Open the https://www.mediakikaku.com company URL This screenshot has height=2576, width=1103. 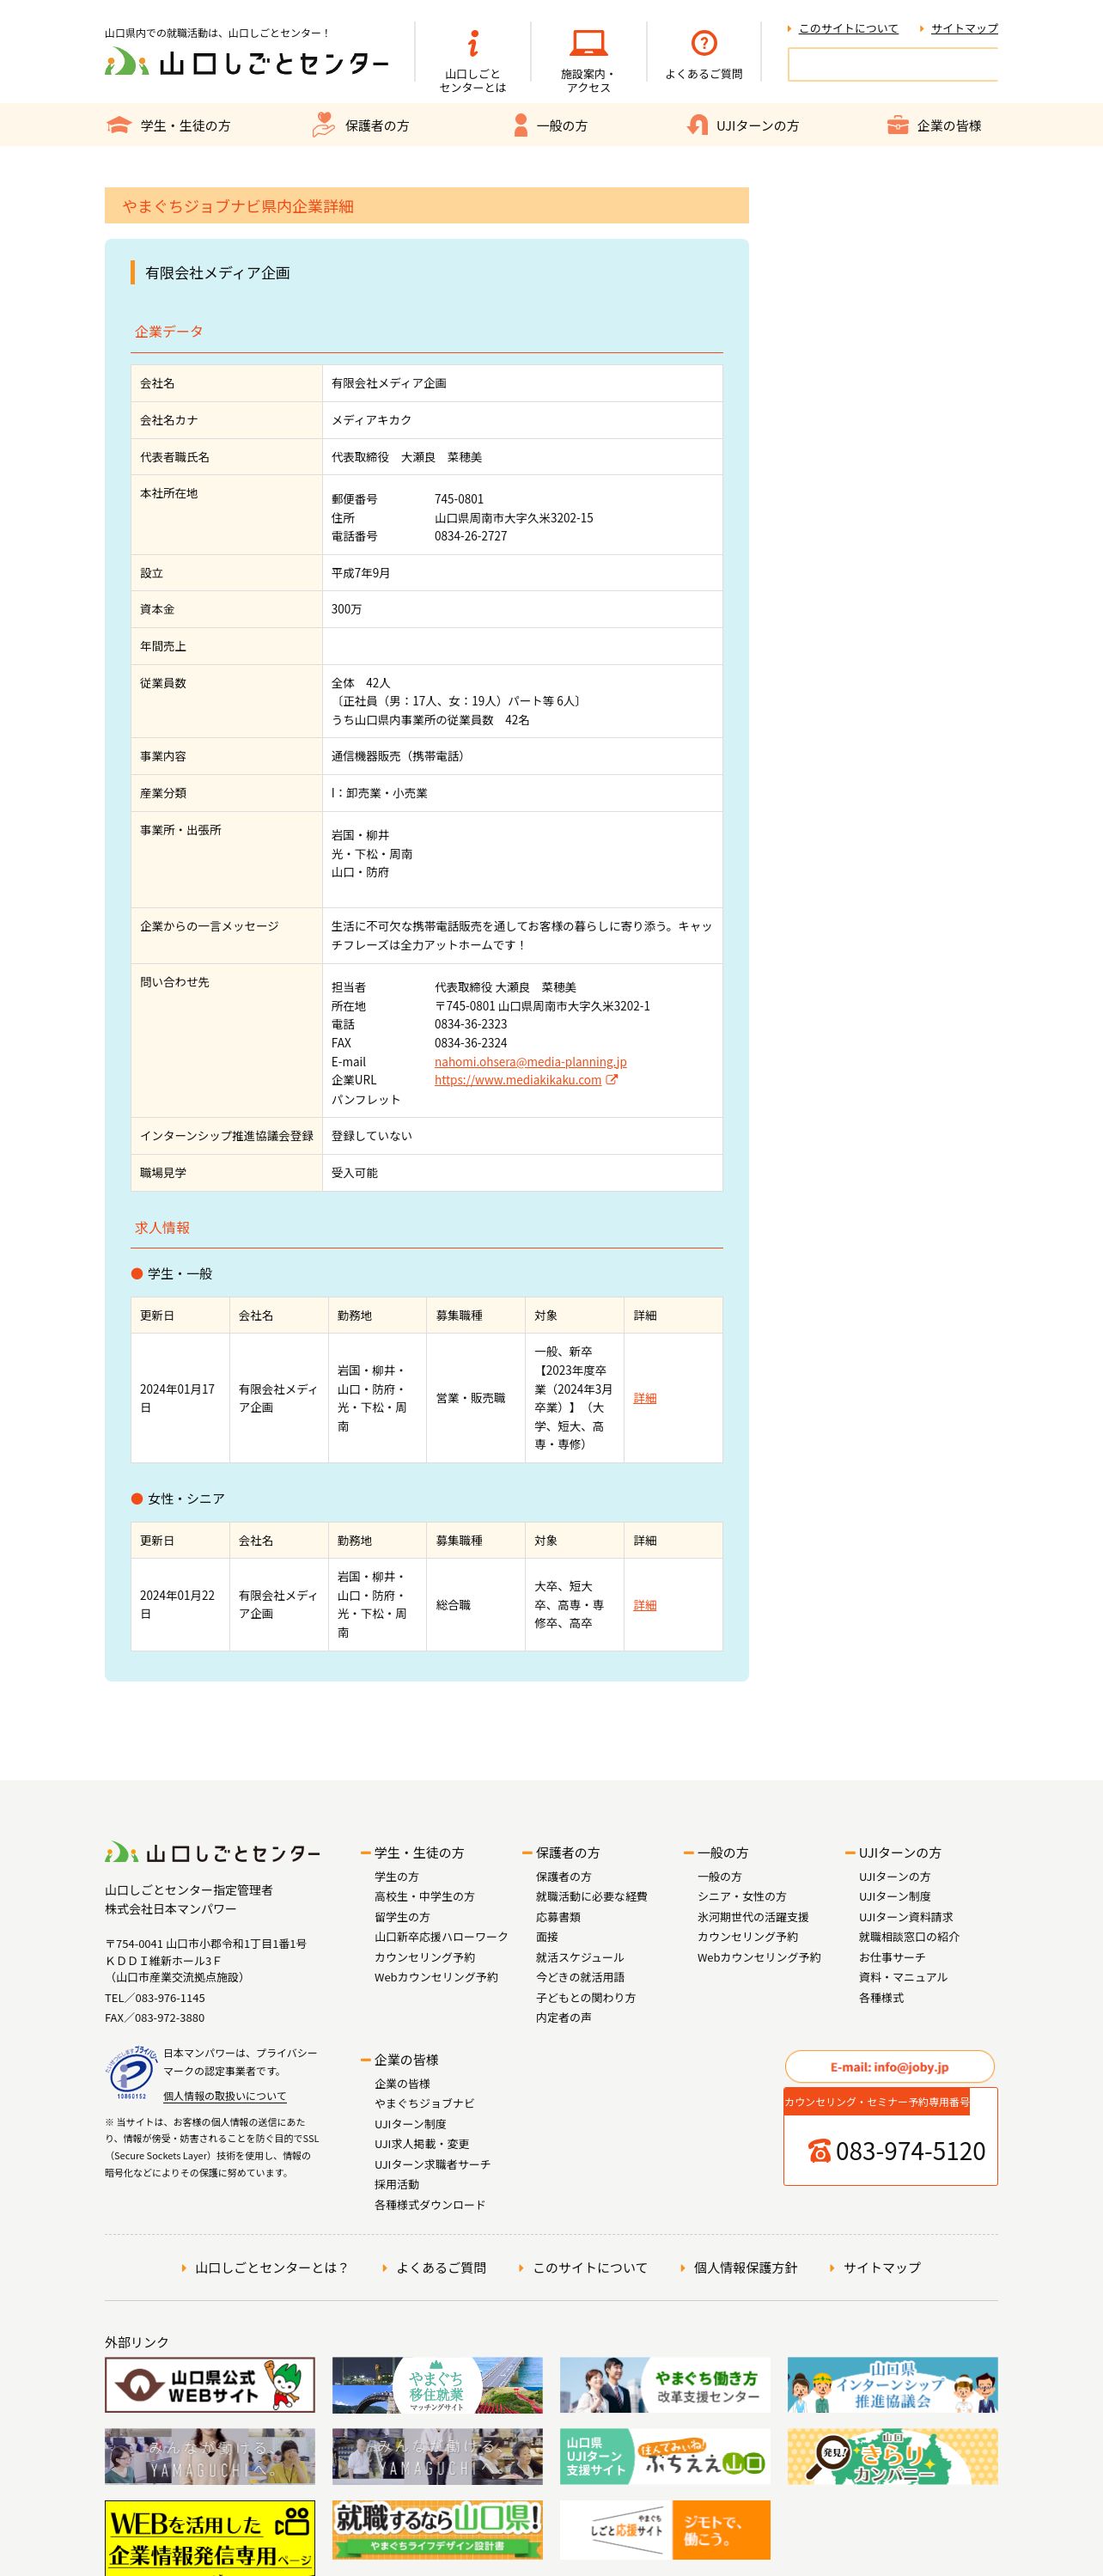click(518, 1080)
